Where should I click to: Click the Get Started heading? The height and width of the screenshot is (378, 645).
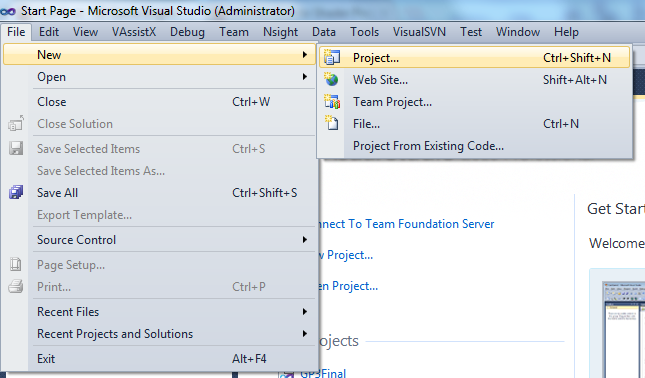[x=616, y=209]
